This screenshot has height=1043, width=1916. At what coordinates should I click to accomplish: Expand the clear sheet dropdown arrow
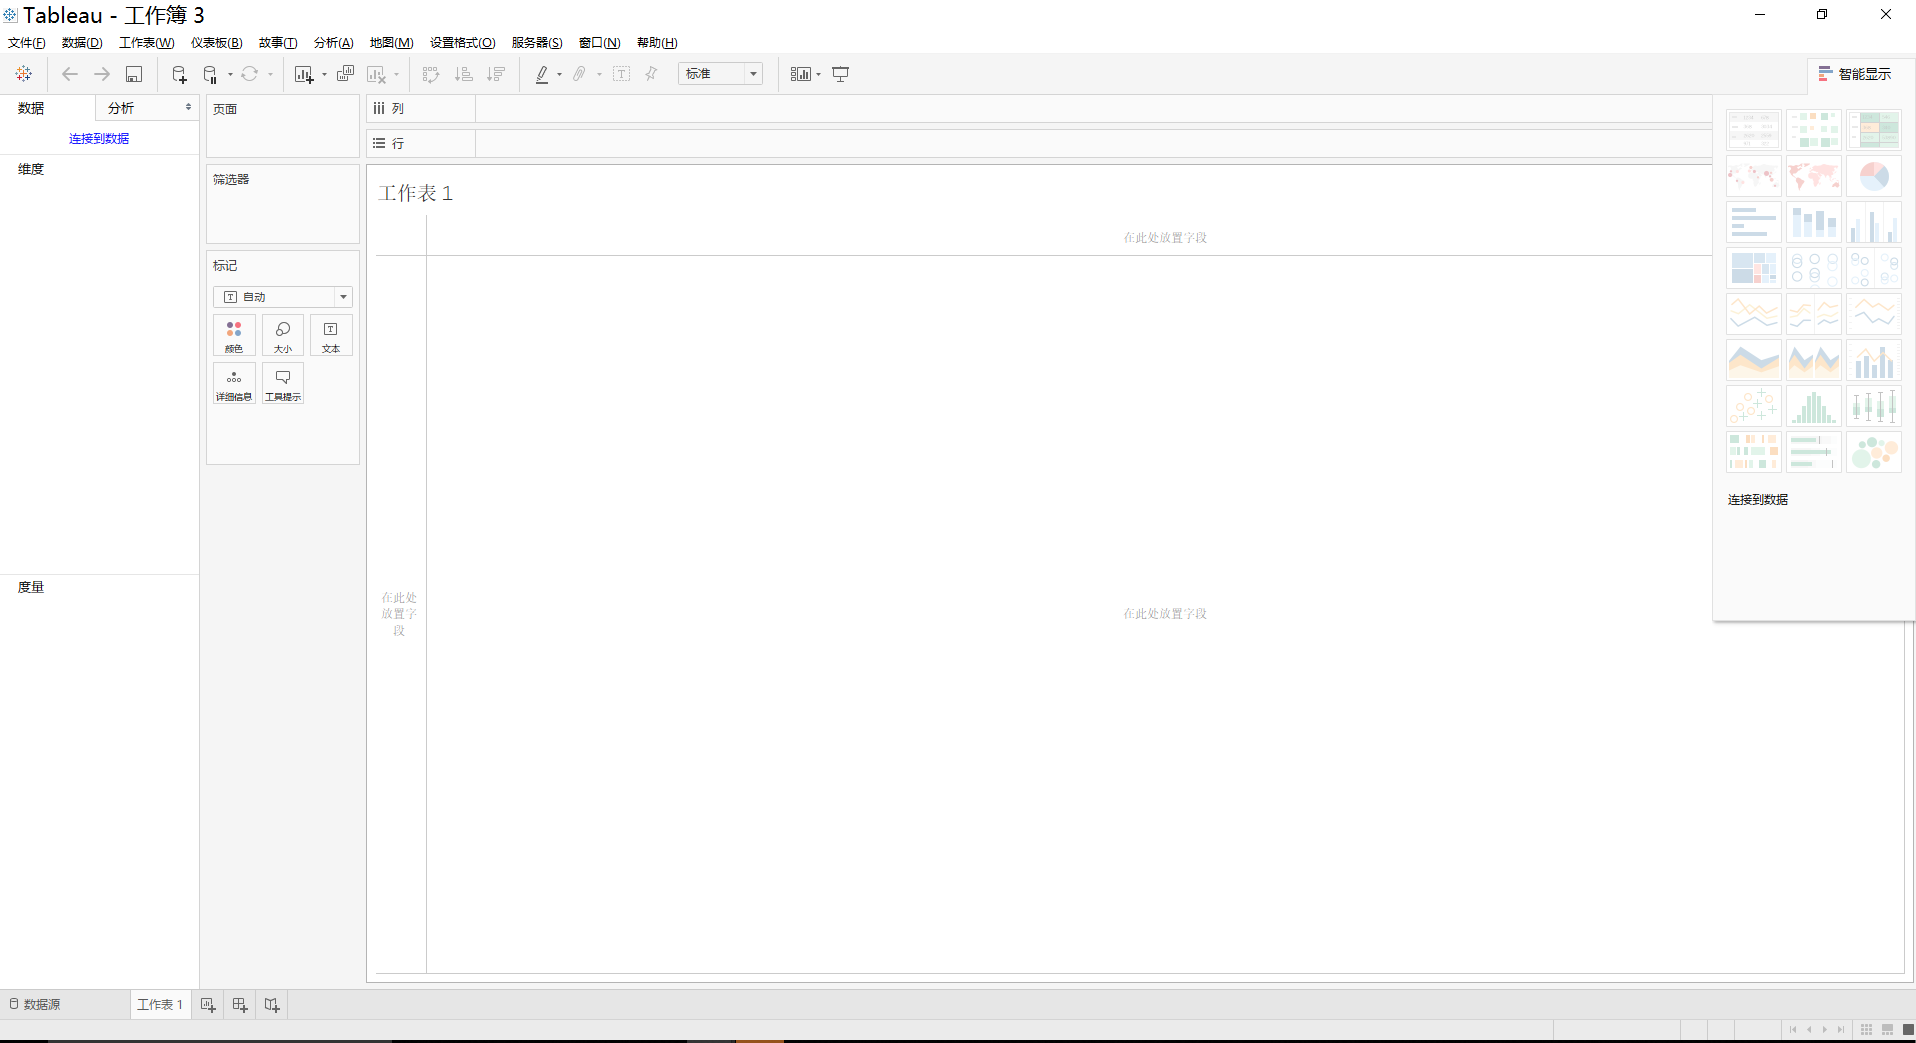(x=396, y=74)
